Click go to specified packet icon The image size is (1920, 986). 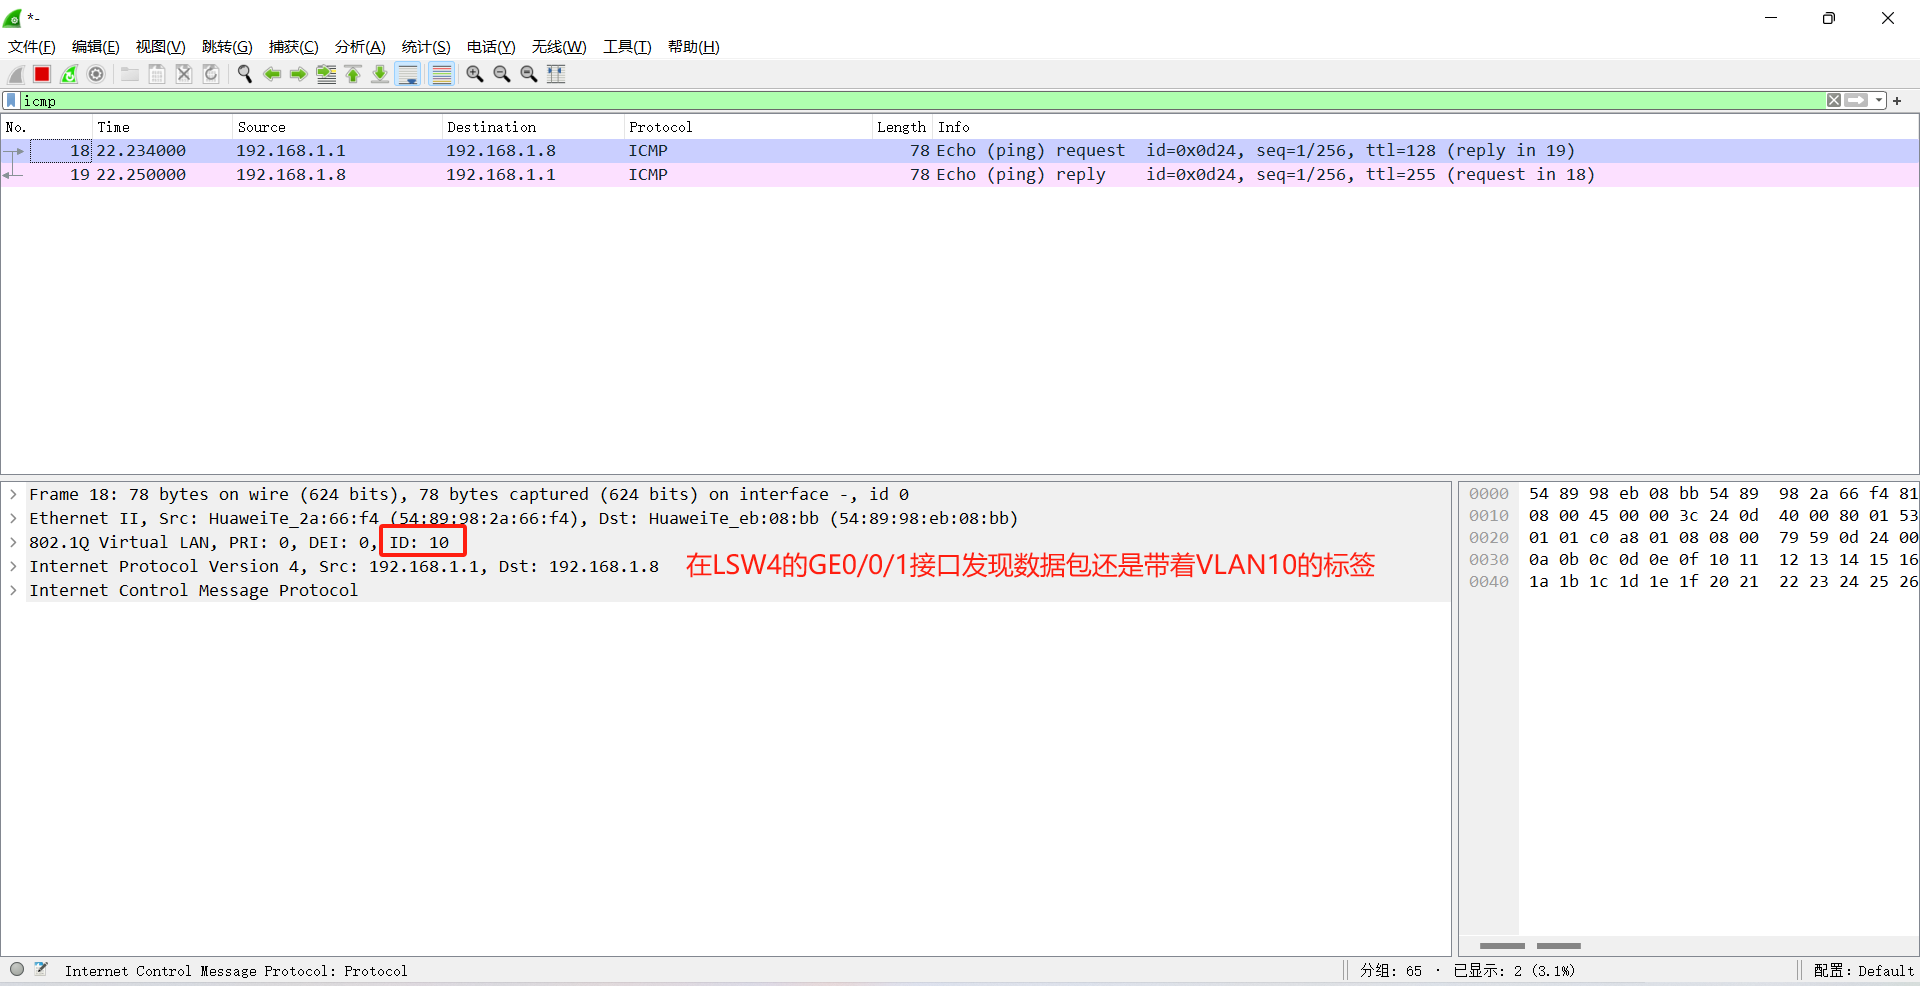point(326,74)
